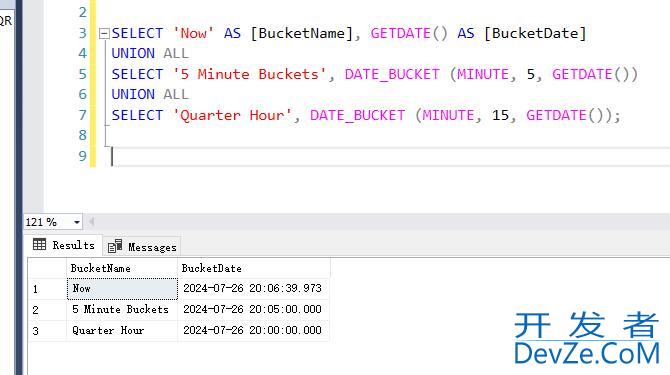Select the 'Quarter Hour' cell
The image size is (670, 375).
122,331
